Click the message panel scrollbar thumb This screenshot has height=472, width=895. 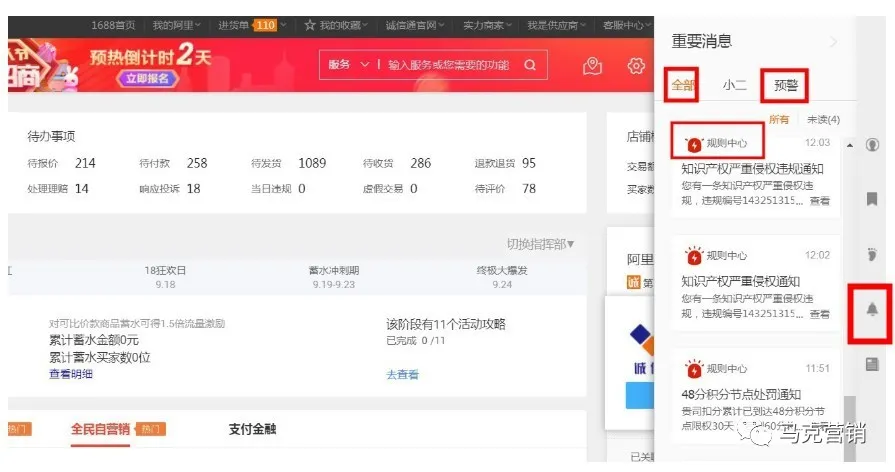coord(850,429)
